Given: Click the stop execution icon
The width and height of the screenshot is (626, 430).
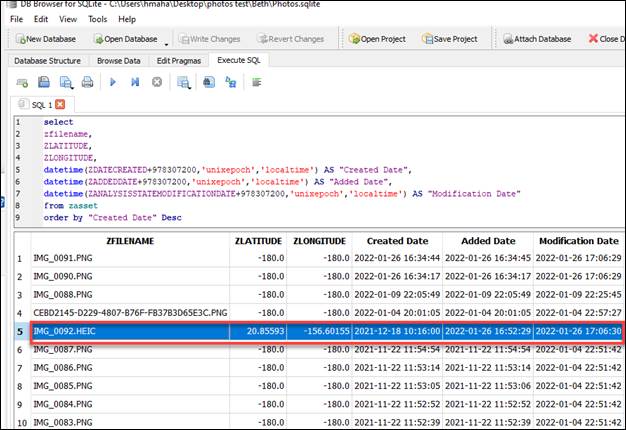Looking at the screenshot, I should 156,82.
